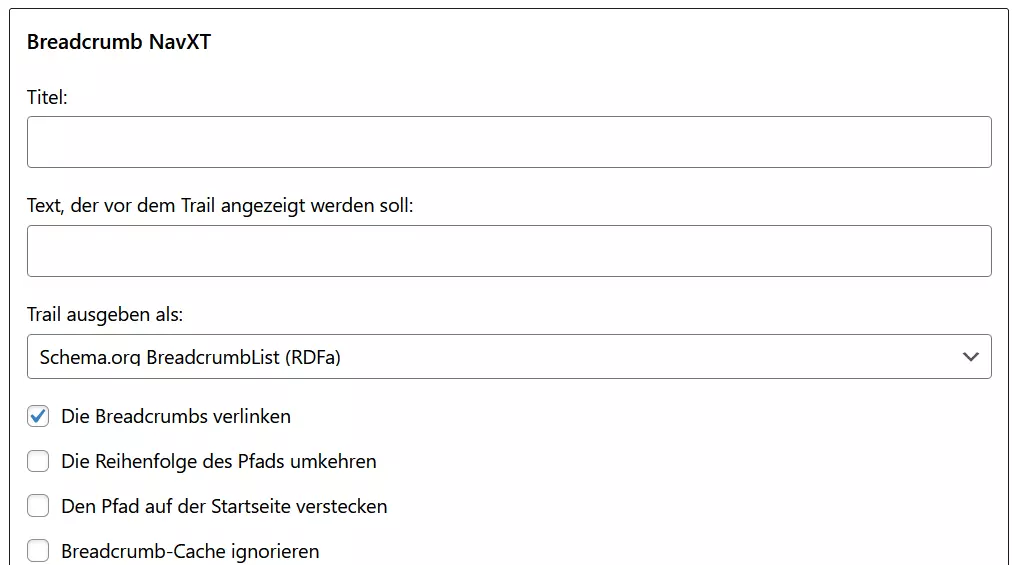This screenshot has height=565, width=1012.
Task: Click the empty checkbox square beside 'Startseite verstecken'
Action: point(38,506)
